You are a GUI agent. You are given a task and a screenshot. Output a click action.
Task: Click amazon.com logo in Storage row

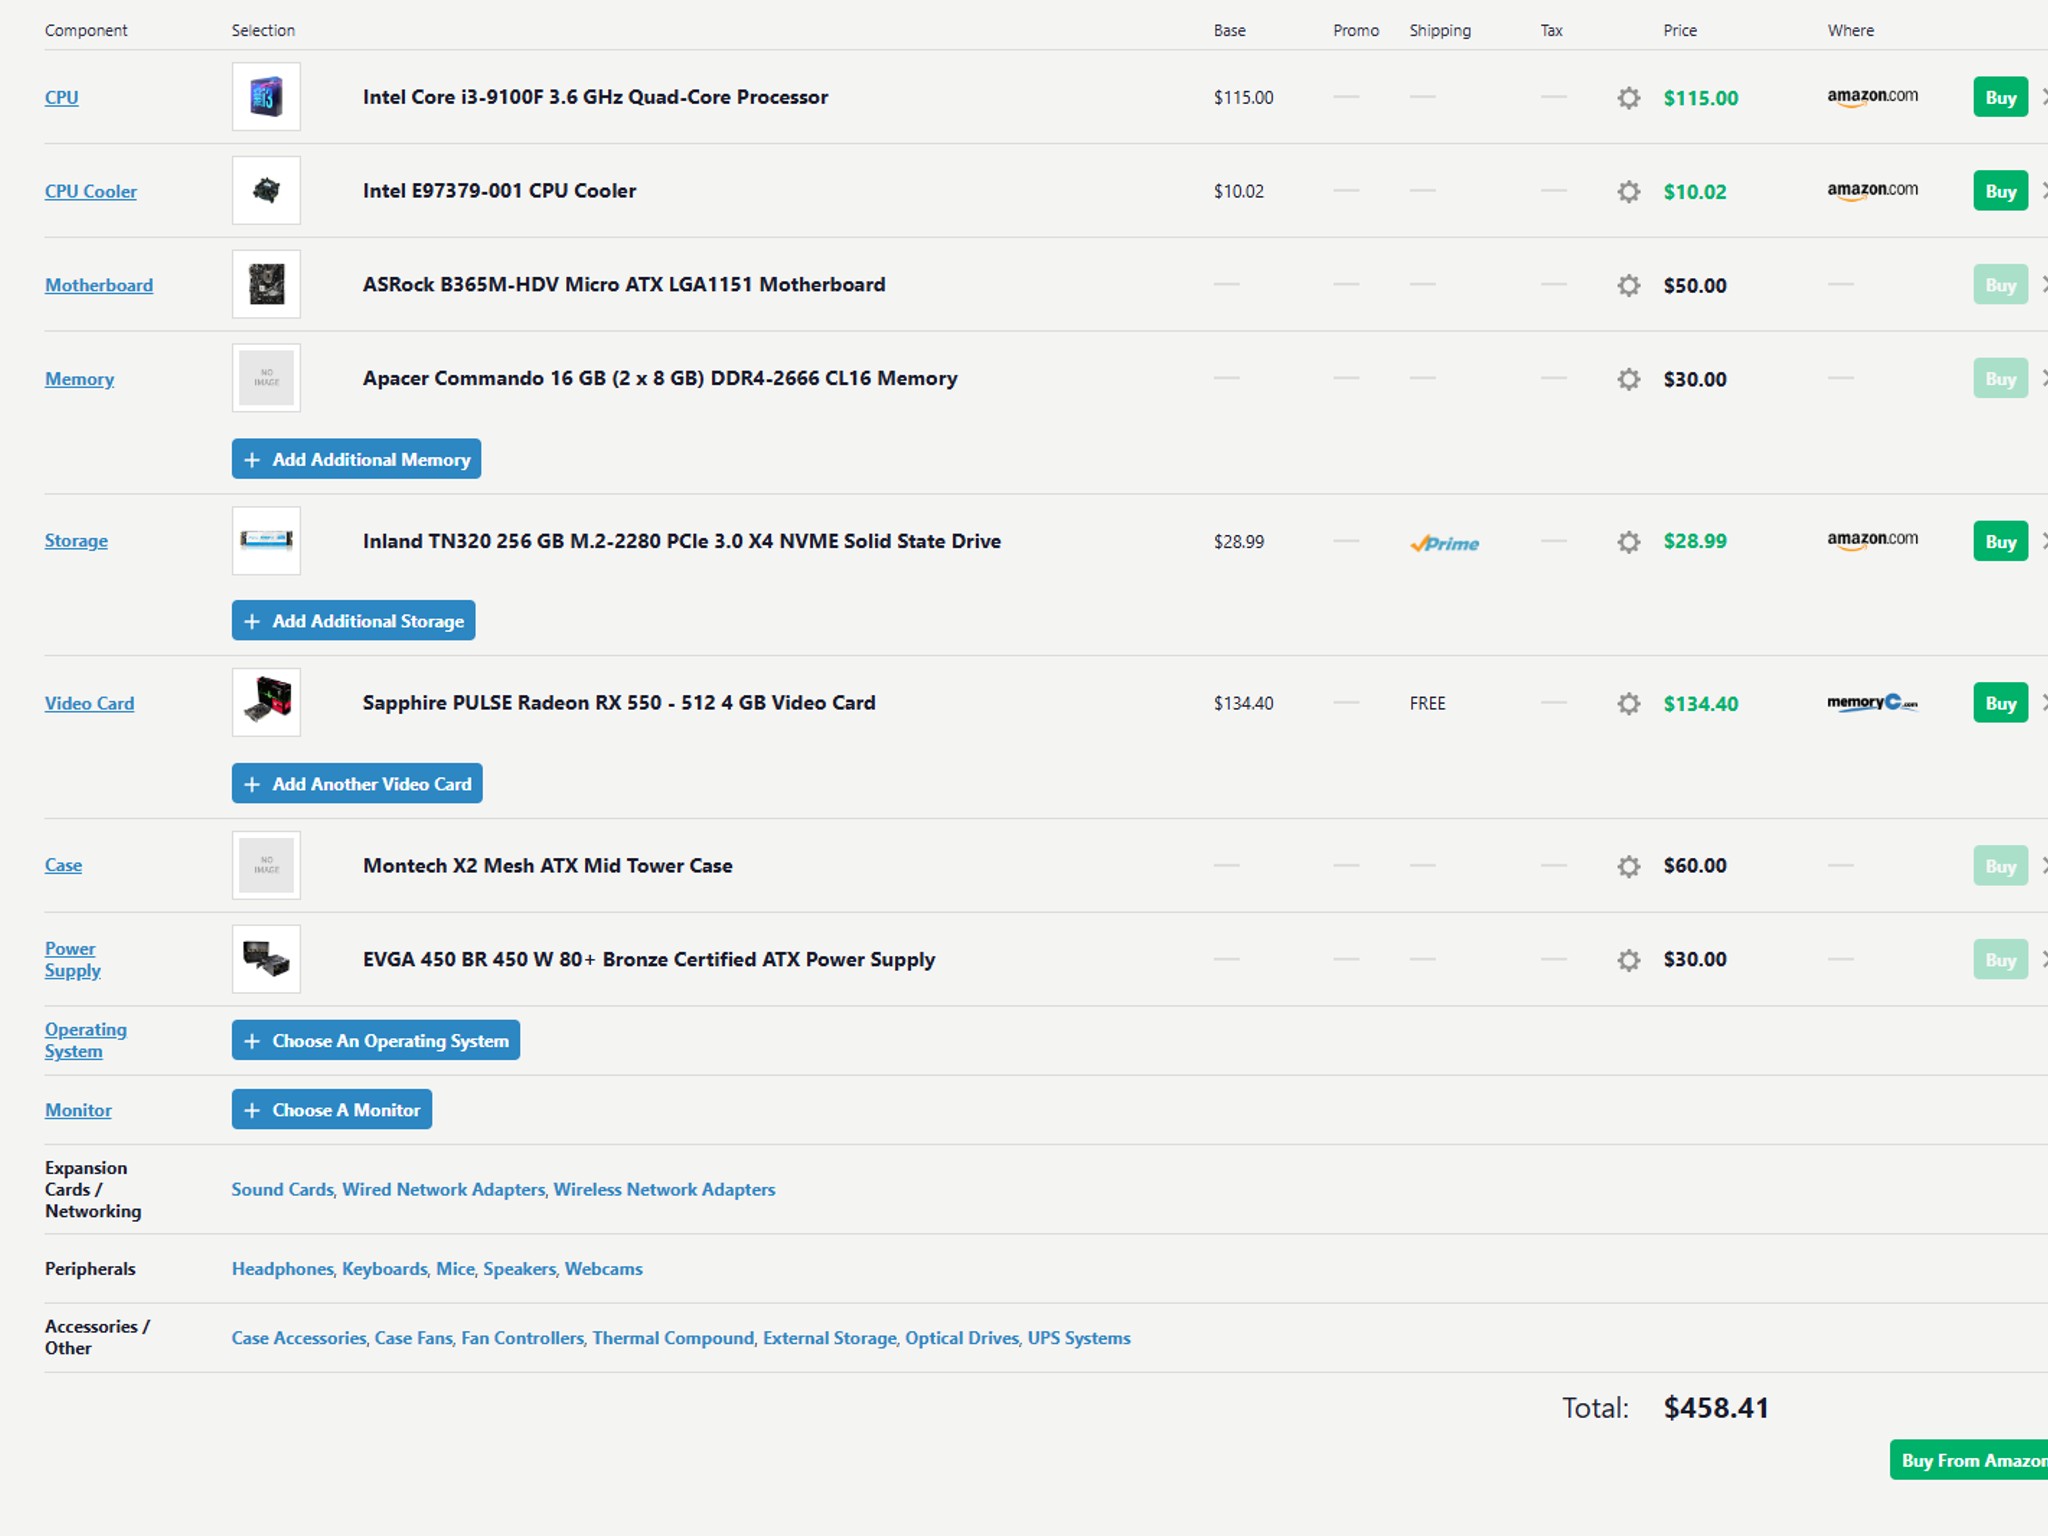[1872, 540]
